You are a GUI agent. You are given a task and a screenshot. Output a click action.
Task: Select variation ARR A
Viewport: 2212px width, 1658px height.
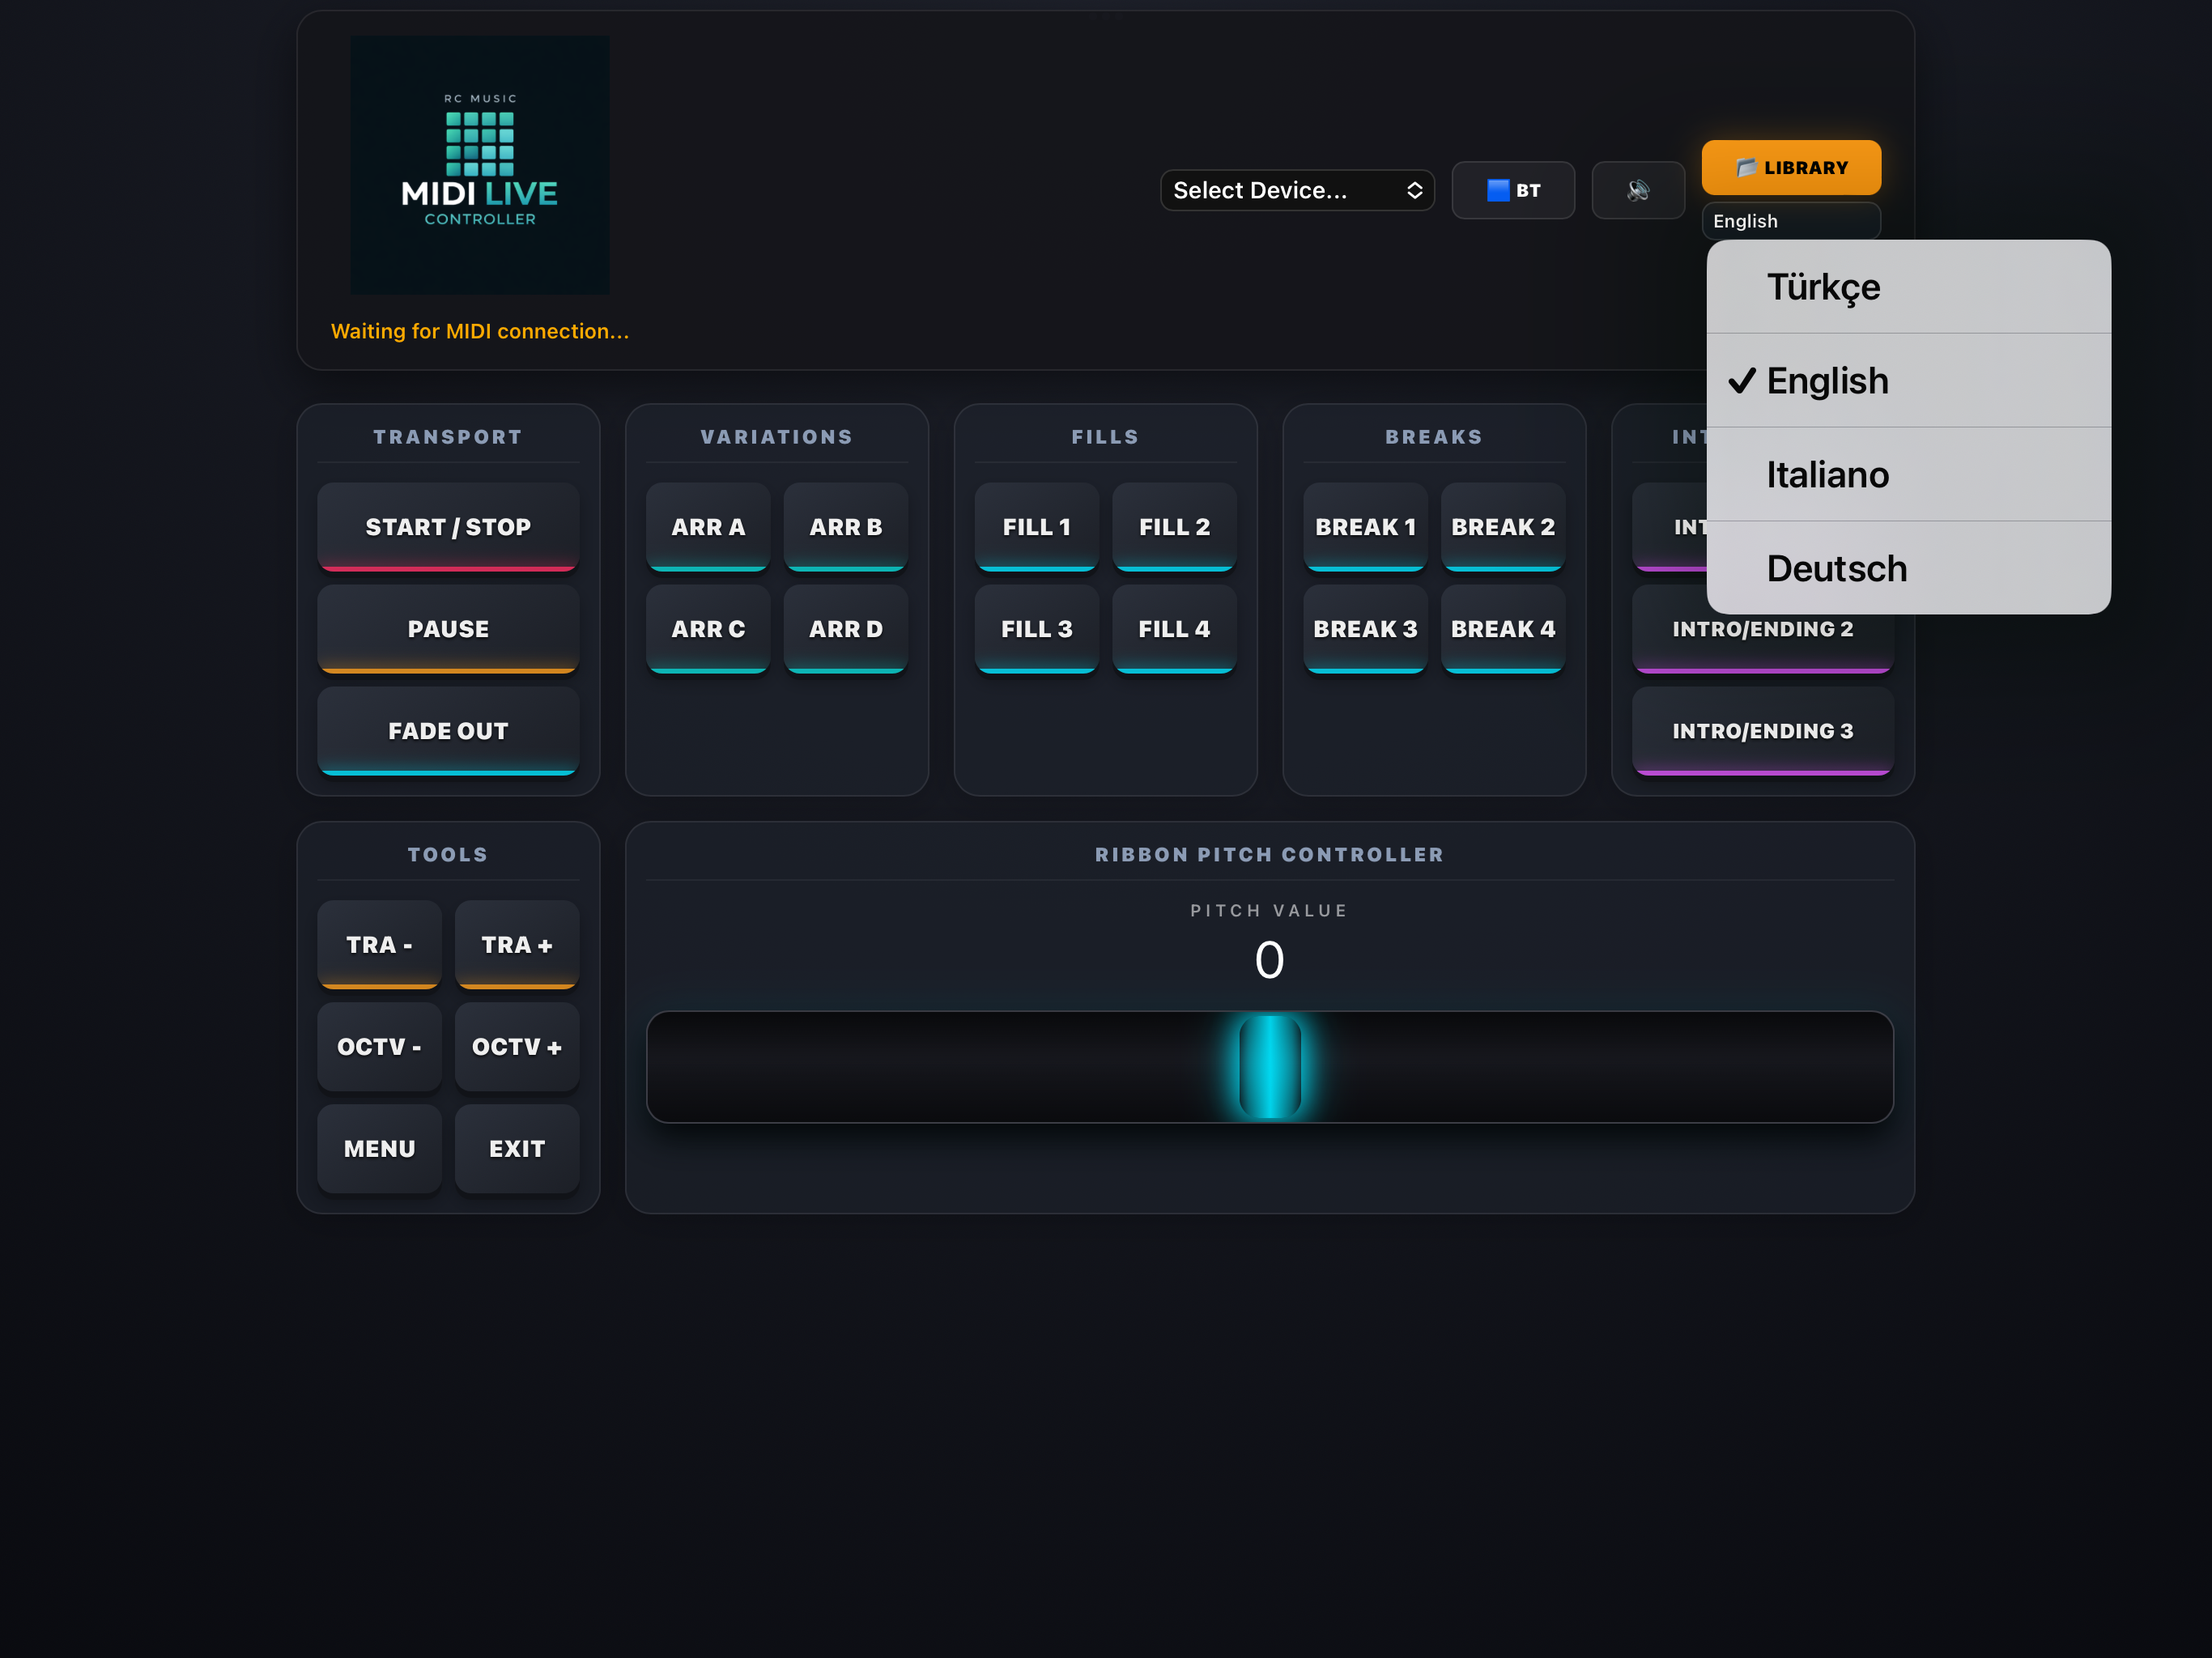[708, 527]
